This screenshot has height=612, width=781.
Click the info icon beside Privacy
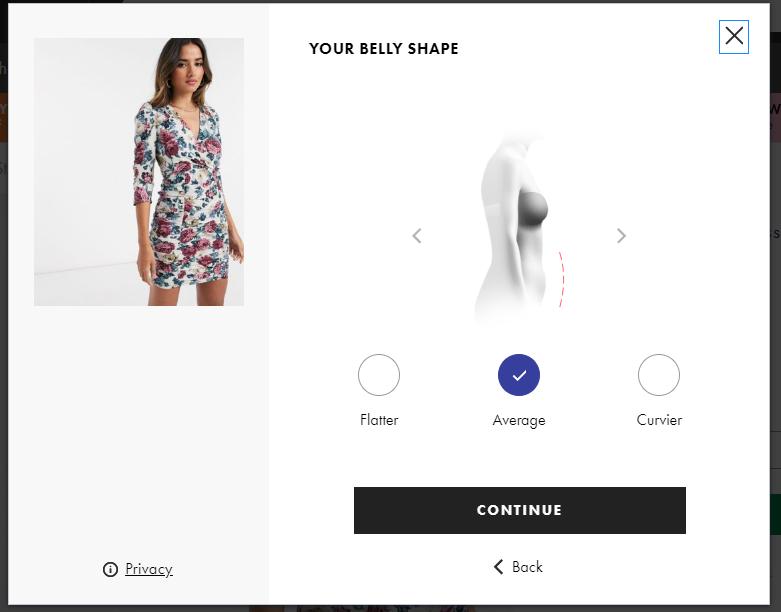pyautogui.click(x=110, y=569)
